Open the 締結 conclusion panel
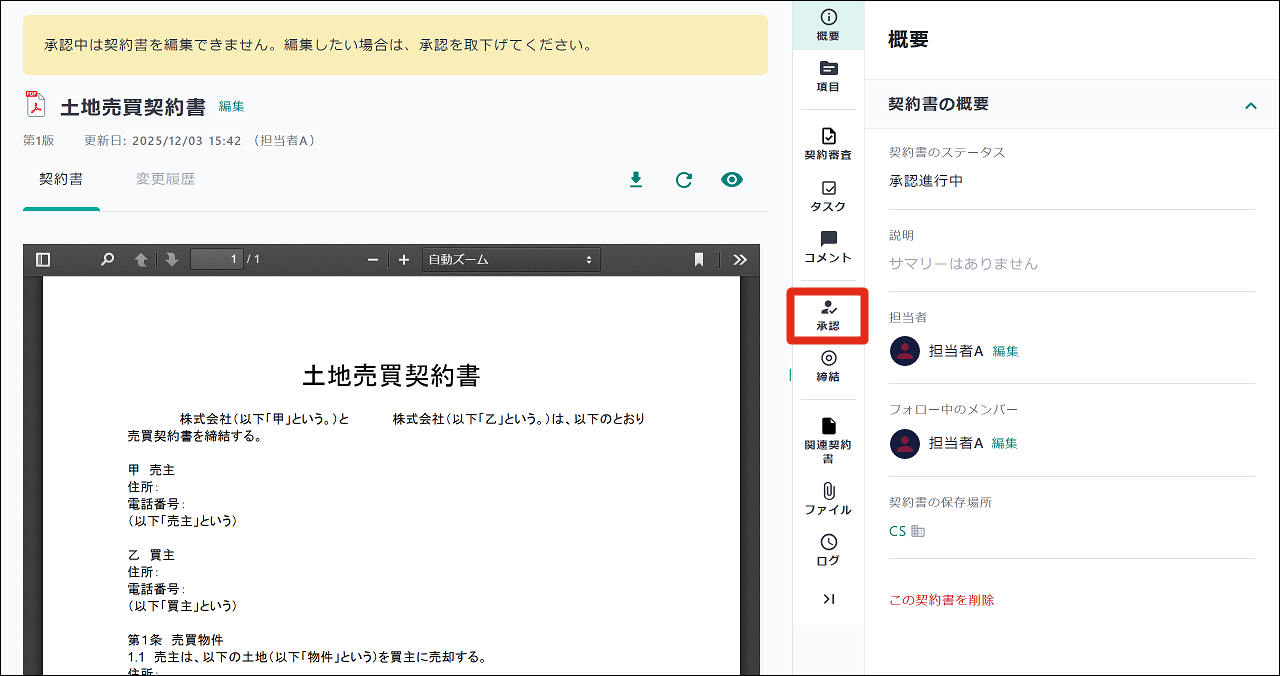The height and width of the screenshot is (676, 1280). (x=828, y=366)
